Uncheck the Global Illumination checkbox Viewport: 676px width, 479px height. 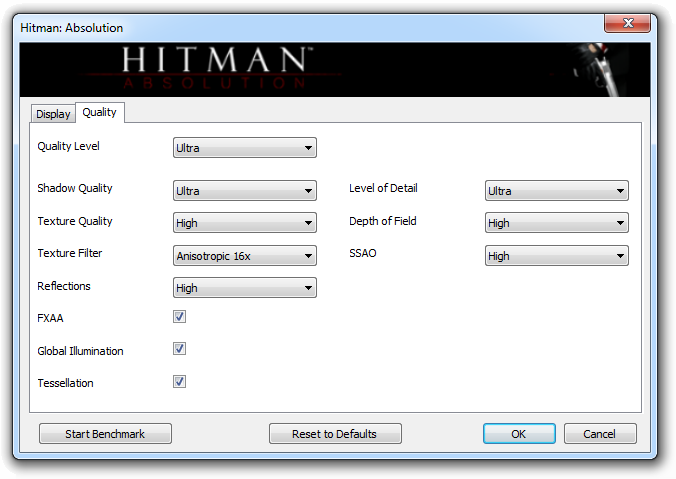click(x=179, y=348)
